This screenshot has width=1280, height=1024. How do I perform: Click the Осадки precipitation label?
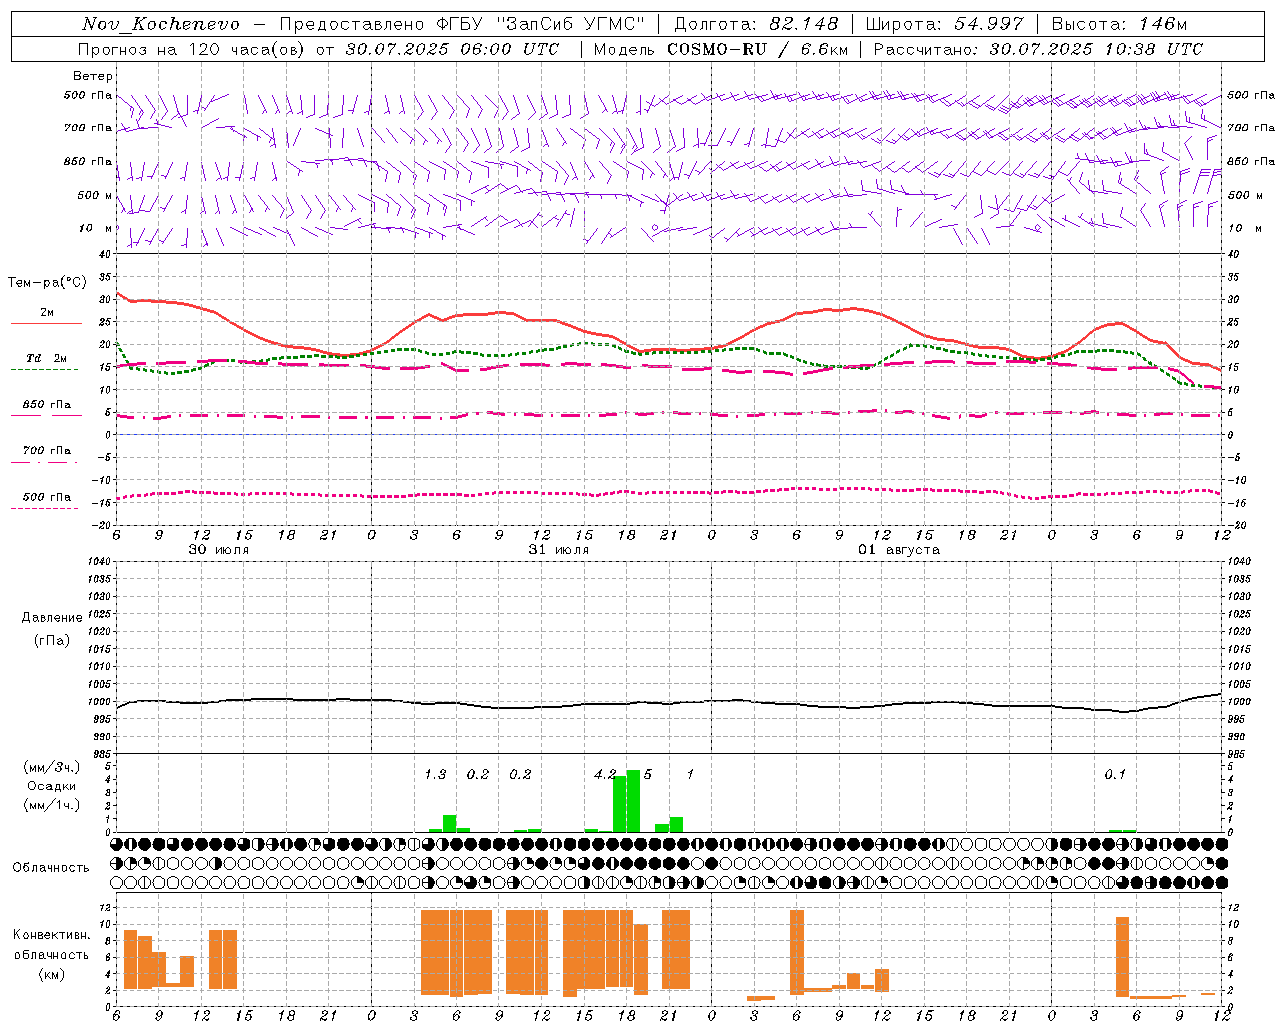pyautogui.click(x=51, y=786)
